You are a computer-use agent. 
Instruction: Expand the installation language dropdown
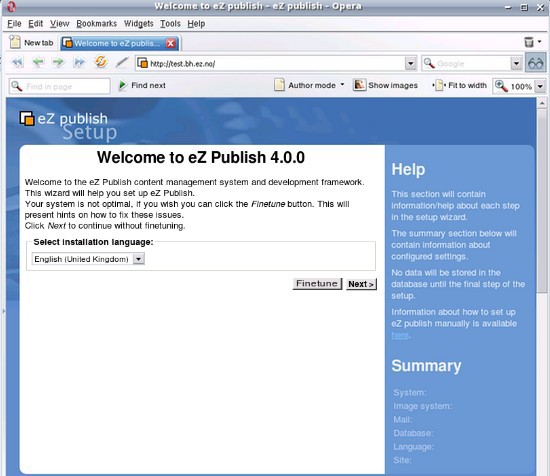coord(139,259)
